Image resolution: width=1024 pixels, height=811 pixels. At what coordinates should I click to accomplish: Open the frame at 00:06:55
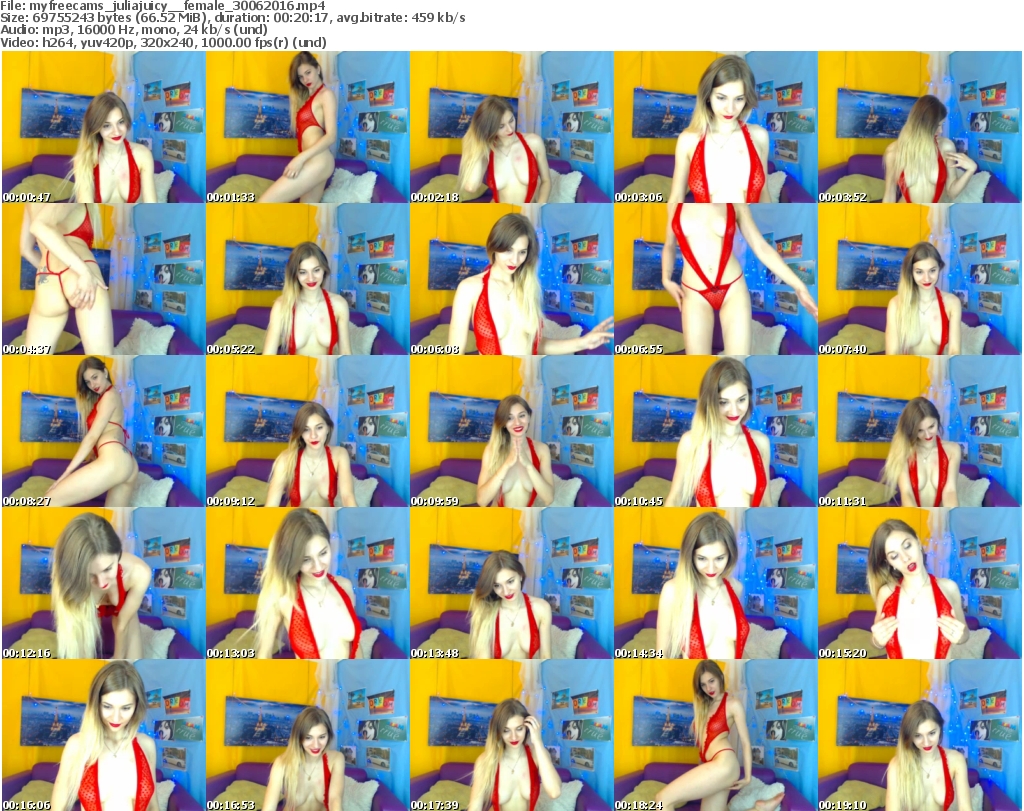715,279
